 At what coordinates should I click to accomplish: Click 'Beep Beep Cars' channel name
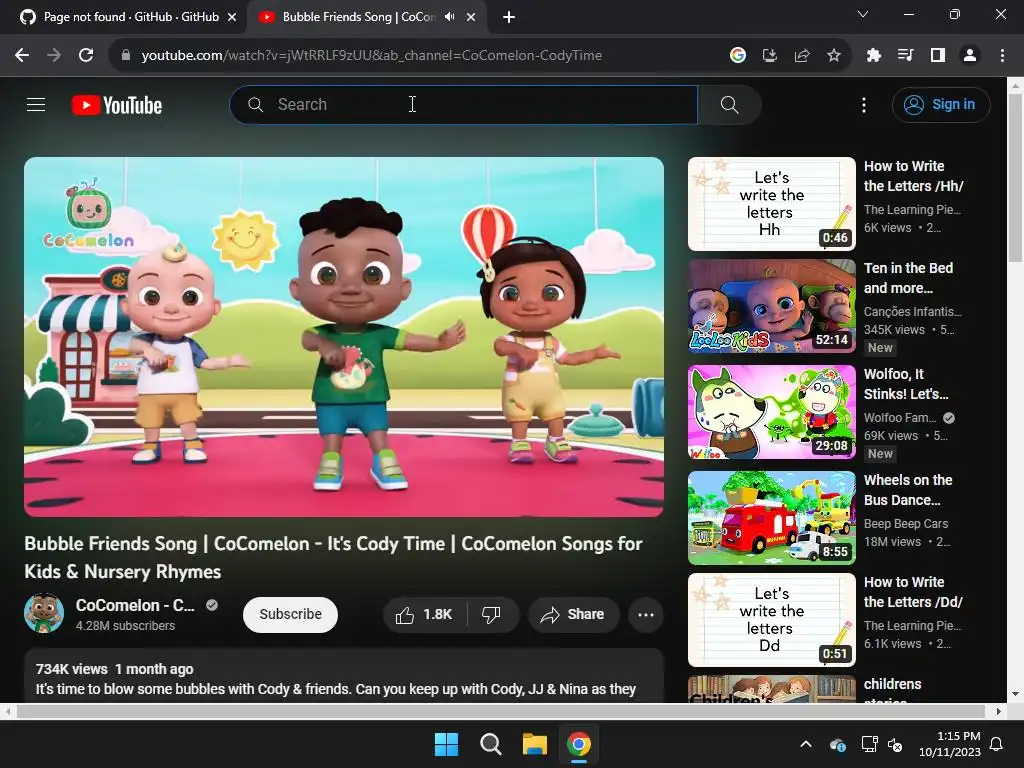(x=906, y=524)
